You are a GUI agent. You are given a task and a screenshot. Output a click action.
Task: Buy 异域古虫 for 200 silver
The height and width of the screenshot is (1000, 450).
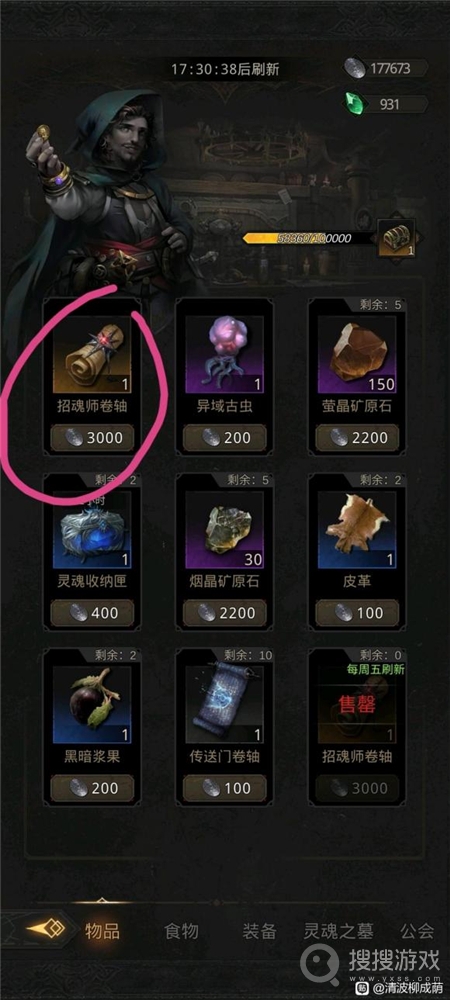224,438
